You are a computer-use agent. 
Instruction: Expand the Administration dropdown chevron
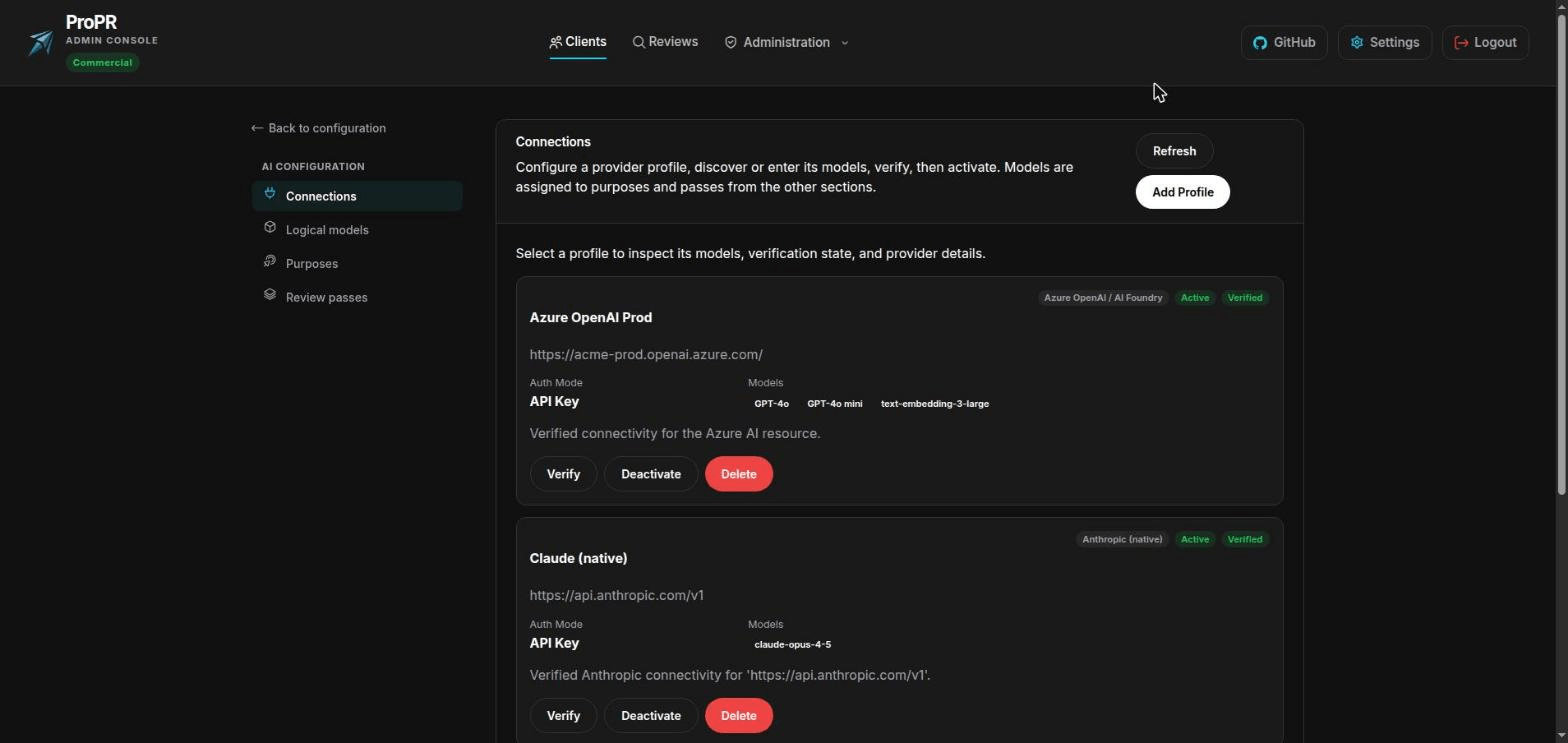(845, 43)
